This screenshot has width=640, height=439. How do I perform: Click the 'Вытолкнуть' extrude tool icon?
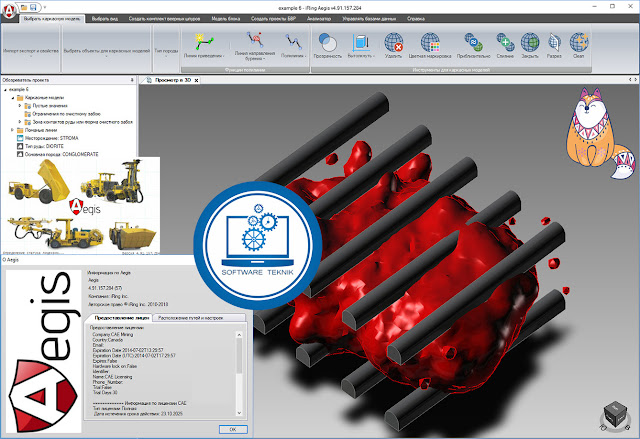tap(361, 42)
